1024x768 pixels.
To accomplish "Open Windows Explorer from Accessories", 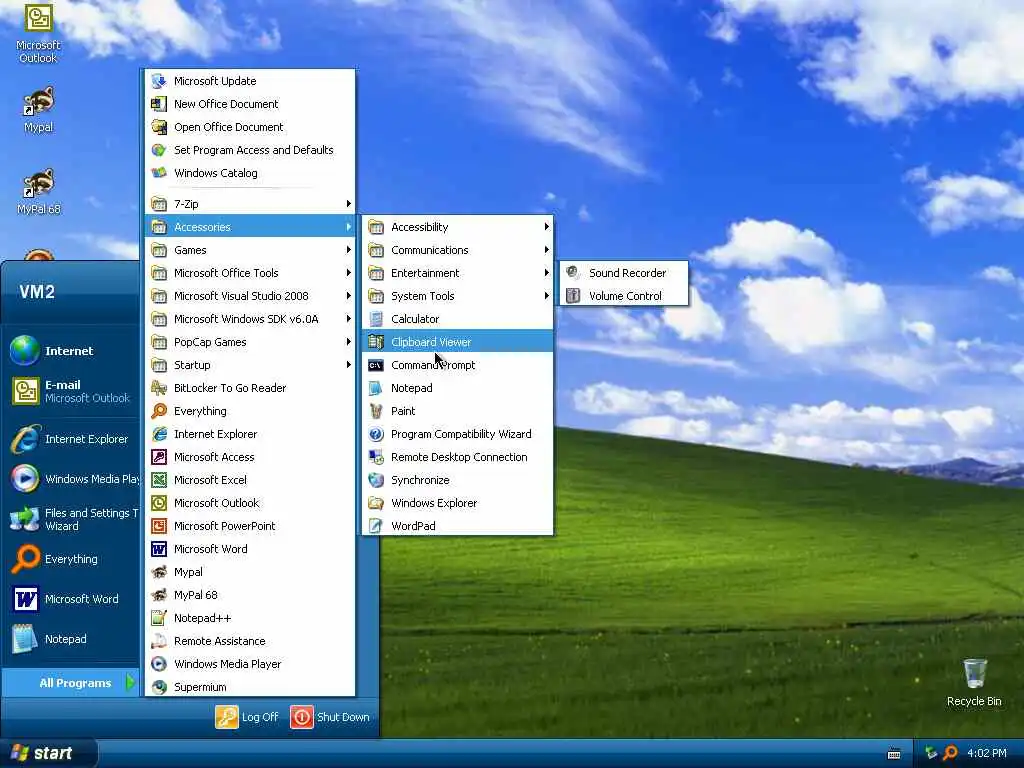I will tap(458, 503).
